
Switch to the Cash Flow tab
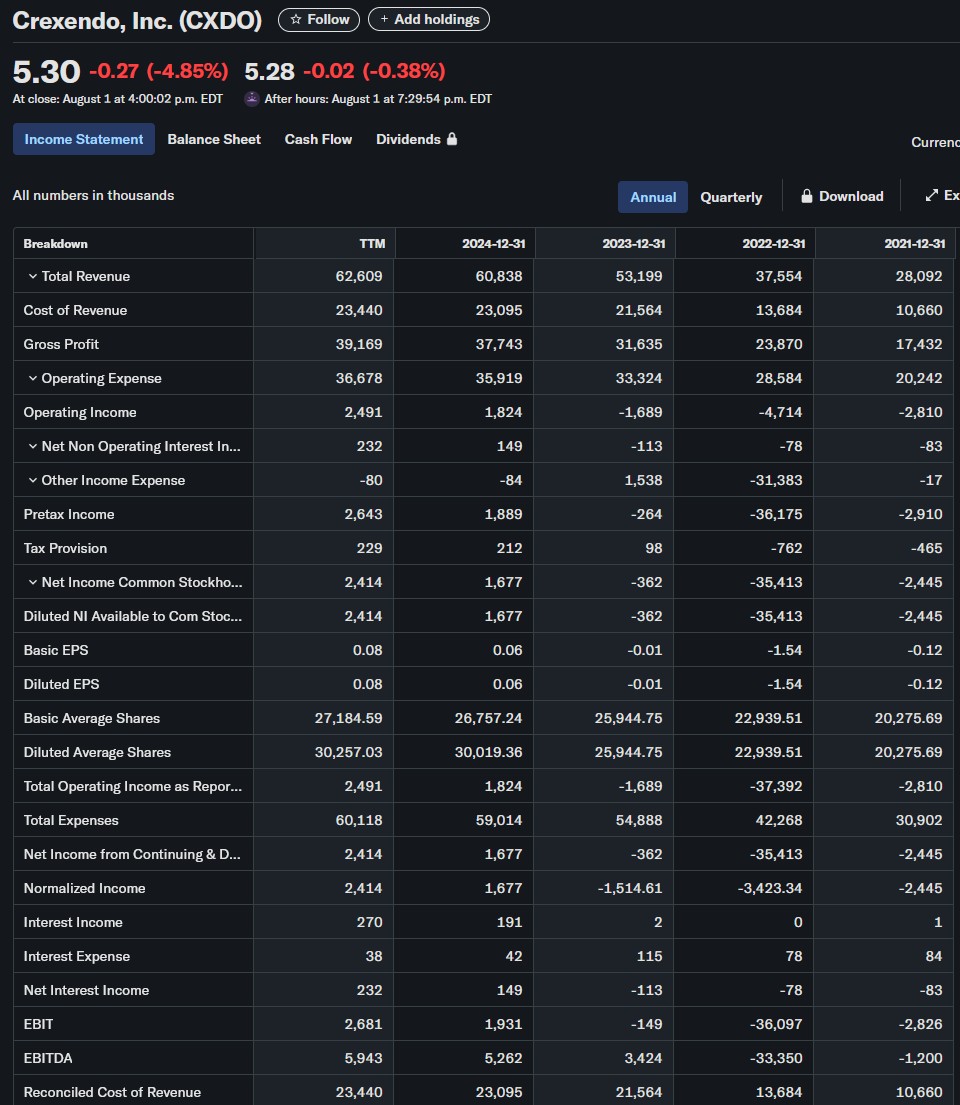click(x=319, y=140)
